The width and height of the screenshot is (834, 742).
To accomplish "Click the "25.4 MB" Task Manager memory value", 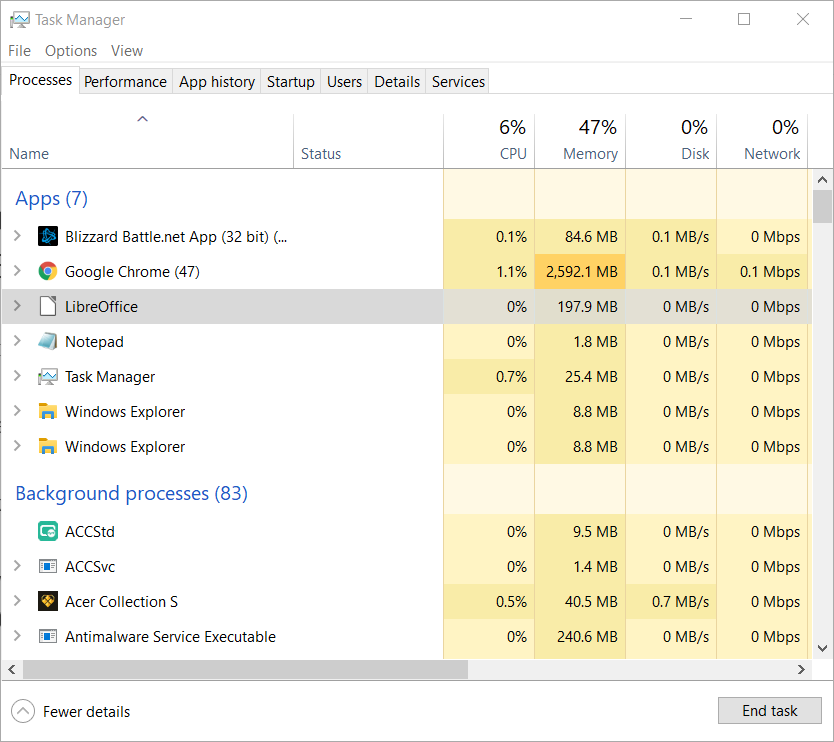I will point(591,377).
